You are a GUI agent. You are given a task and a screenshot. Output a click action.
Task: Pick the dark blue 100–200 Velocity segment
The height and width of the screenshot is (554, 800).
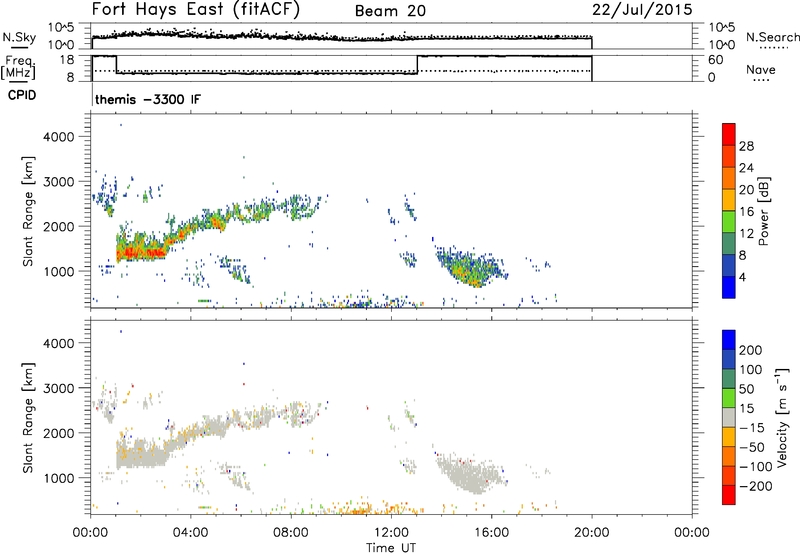pos(729,359)
